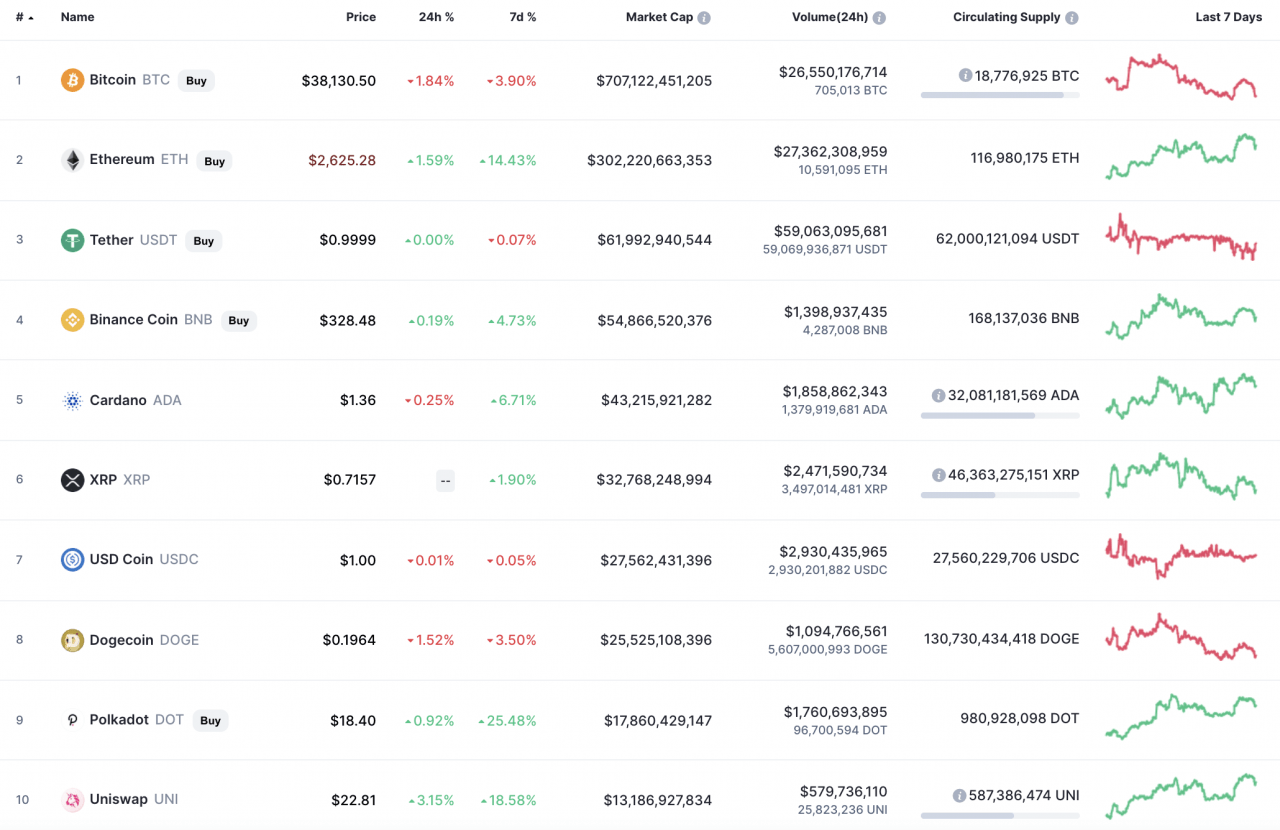
Task: Click Dogecoin supply 130,730,434,418 DOGE
Action: pyautogui.click(x=1002, y=638)
